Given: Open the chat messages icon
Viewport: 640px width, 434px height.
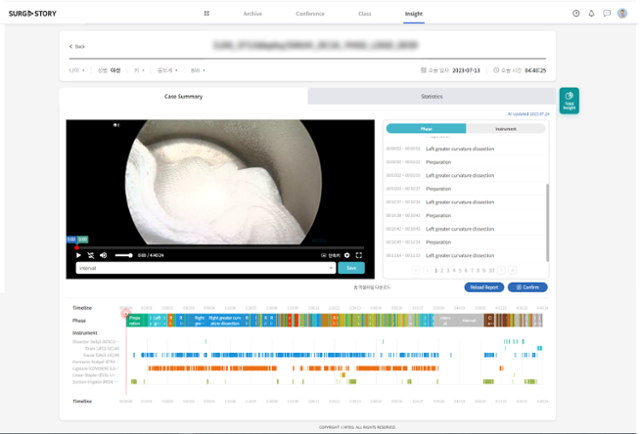Looking at the screenshot, I should click(607, 13).
